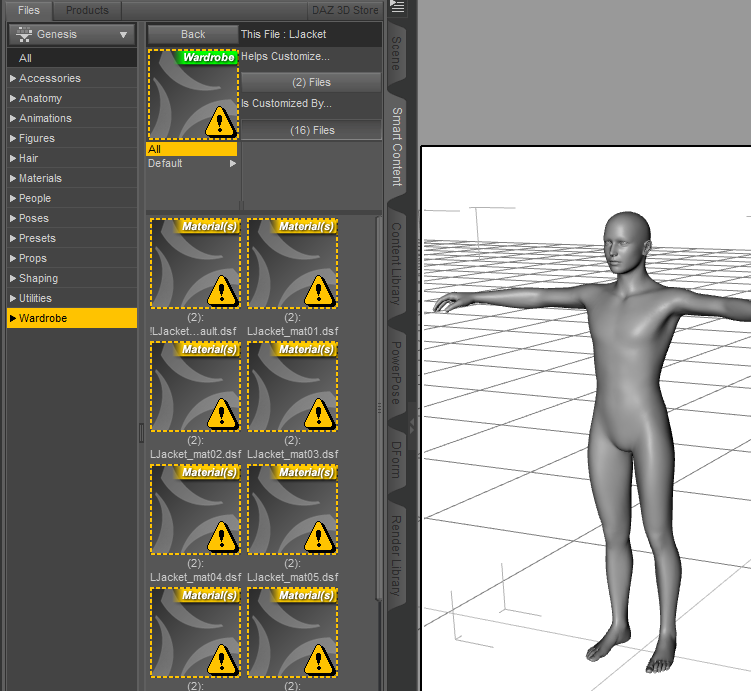Select the !LJacket...ault.dsf material thumbnail
The height and width of the screenshot is (691, 751).
tap(195, 263)
